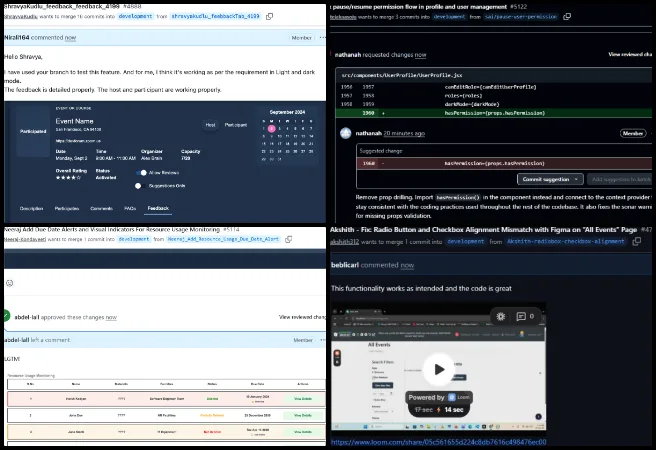Image resolution: width=656 pixels, height=450 pixels.
Task: Open UserProfile.jsx file path header
Action: coord(402,75)
